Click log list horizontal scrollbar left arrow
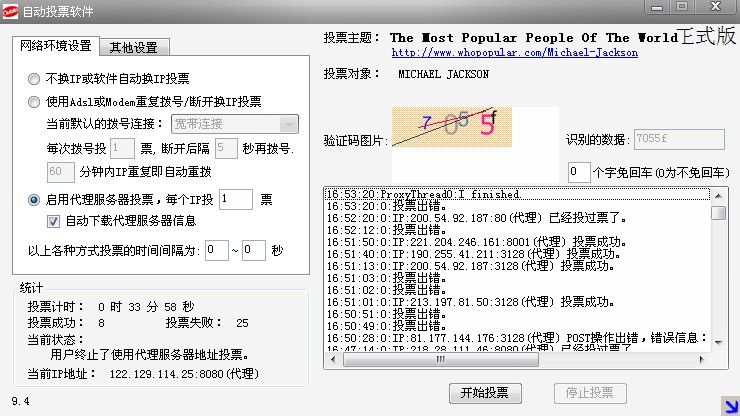 [333, 360]
